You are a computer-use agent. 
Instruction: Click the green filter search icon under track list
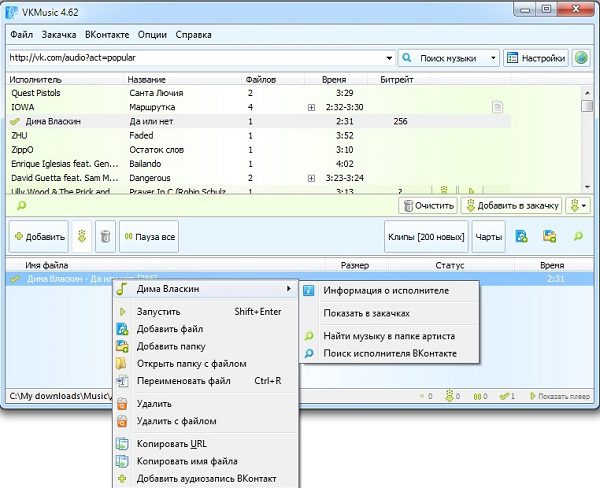21,206
